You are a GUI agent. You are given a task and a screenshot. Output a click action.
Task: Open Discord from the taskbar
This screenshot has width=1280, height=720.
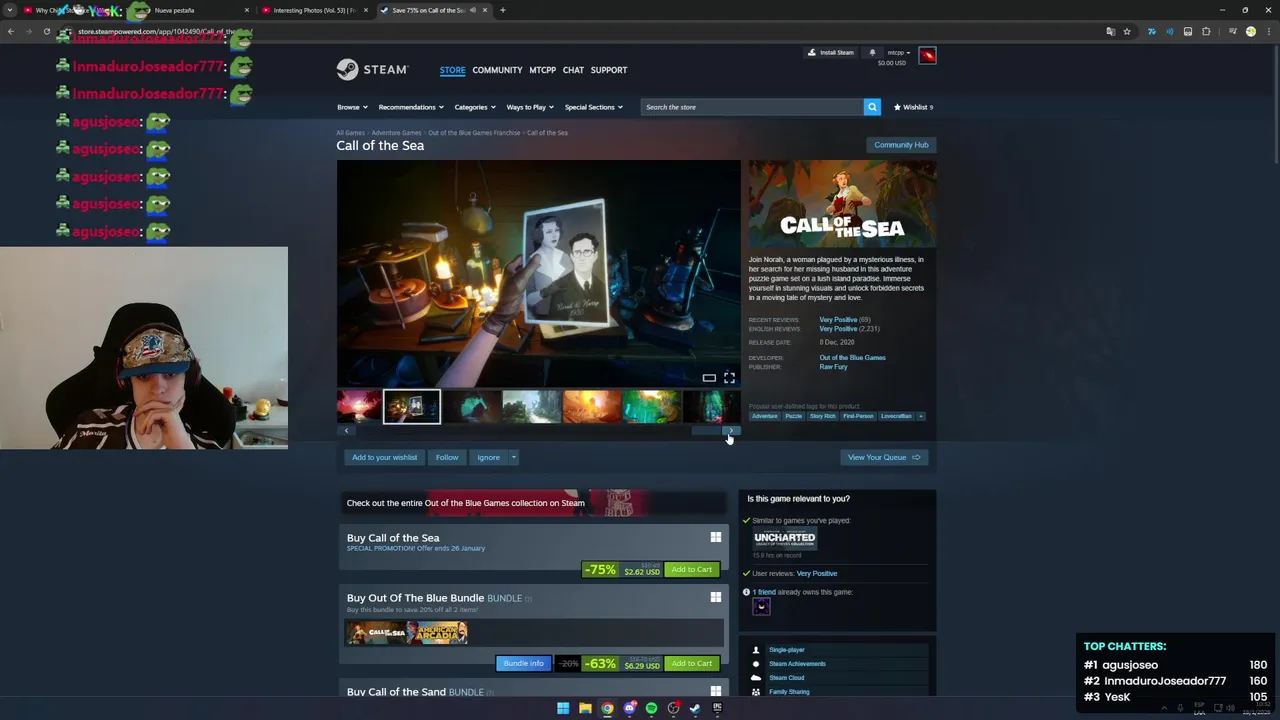[x=629, y=708]
